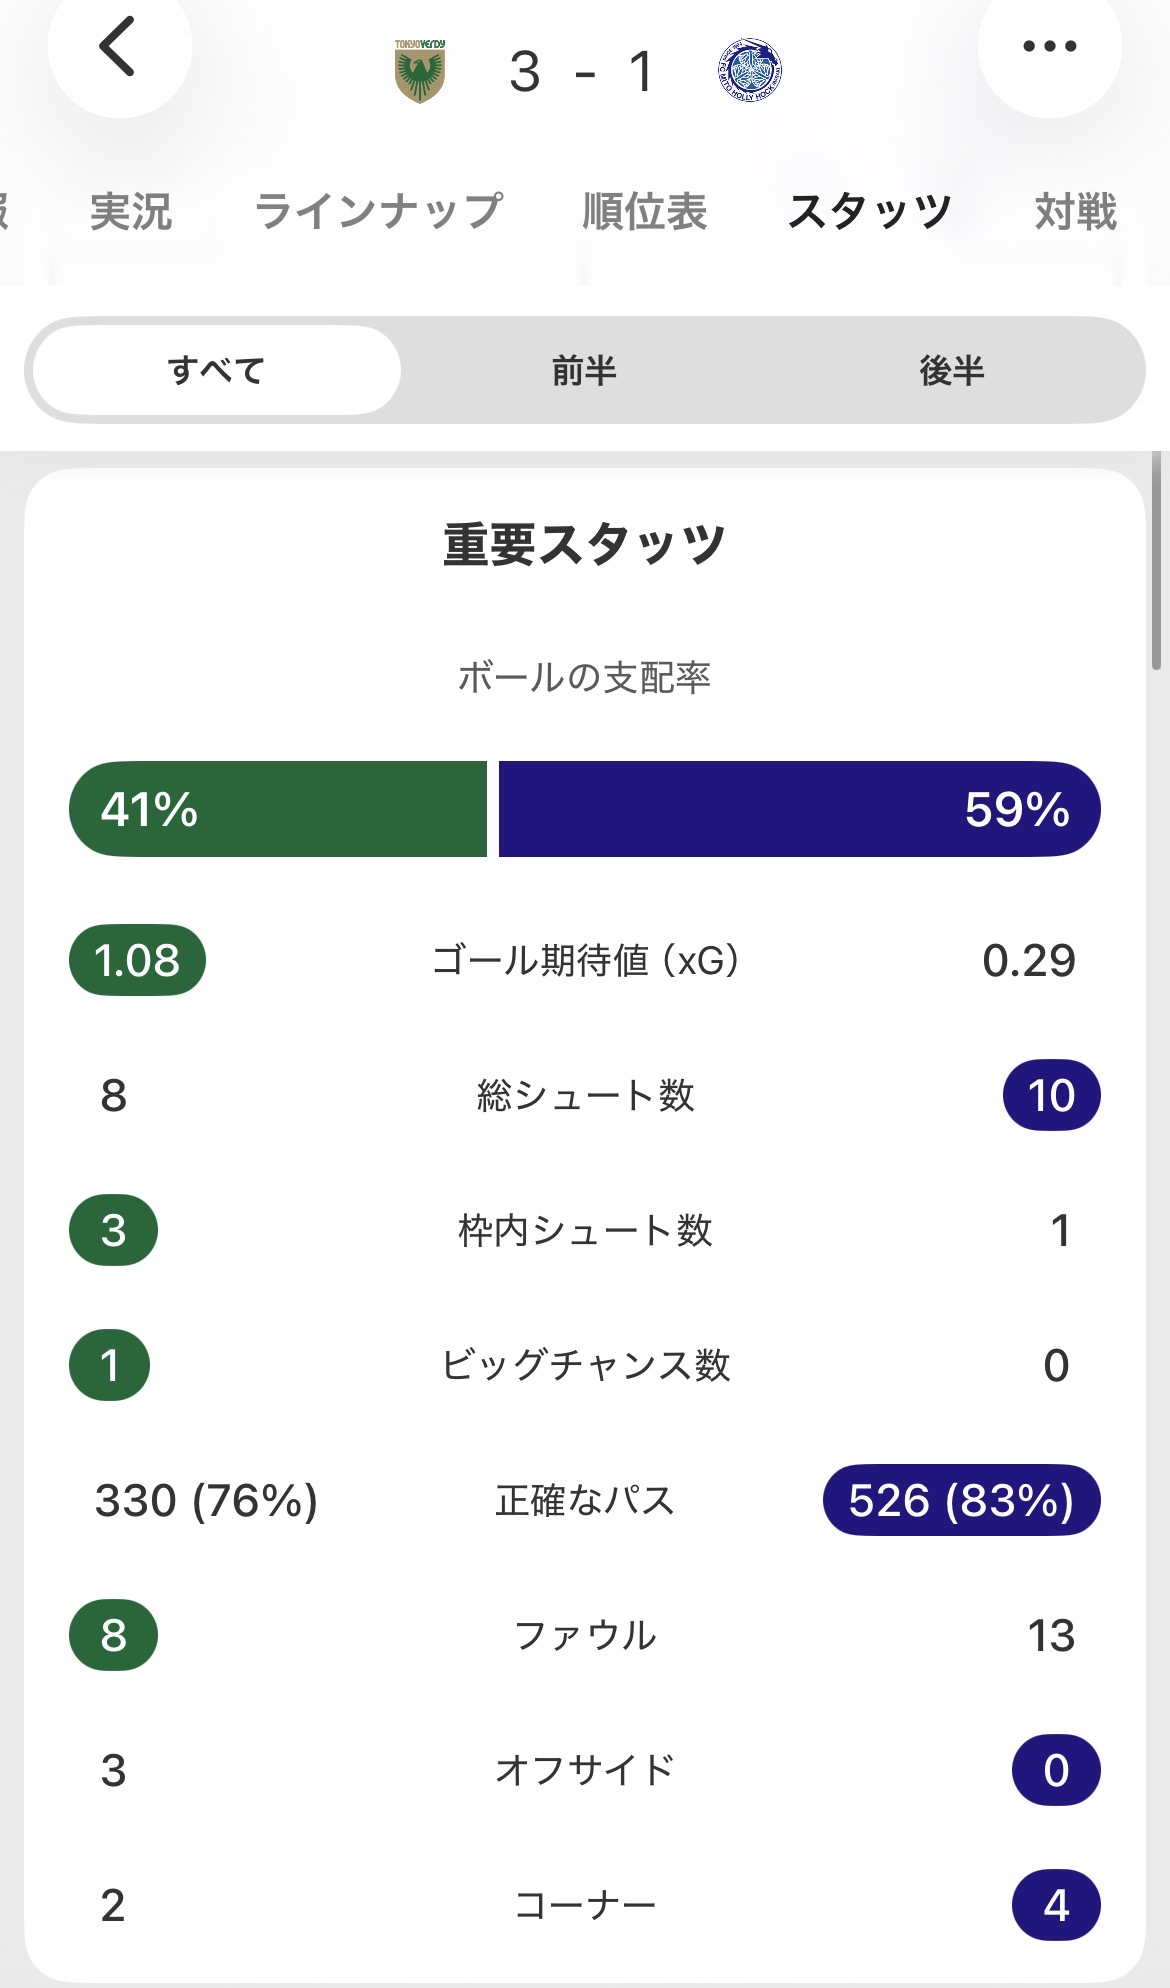The height and width of the screenshot is (1988, 1170).
Task: Switch stats to 後半 (second half)
Action: pos(951,371)
